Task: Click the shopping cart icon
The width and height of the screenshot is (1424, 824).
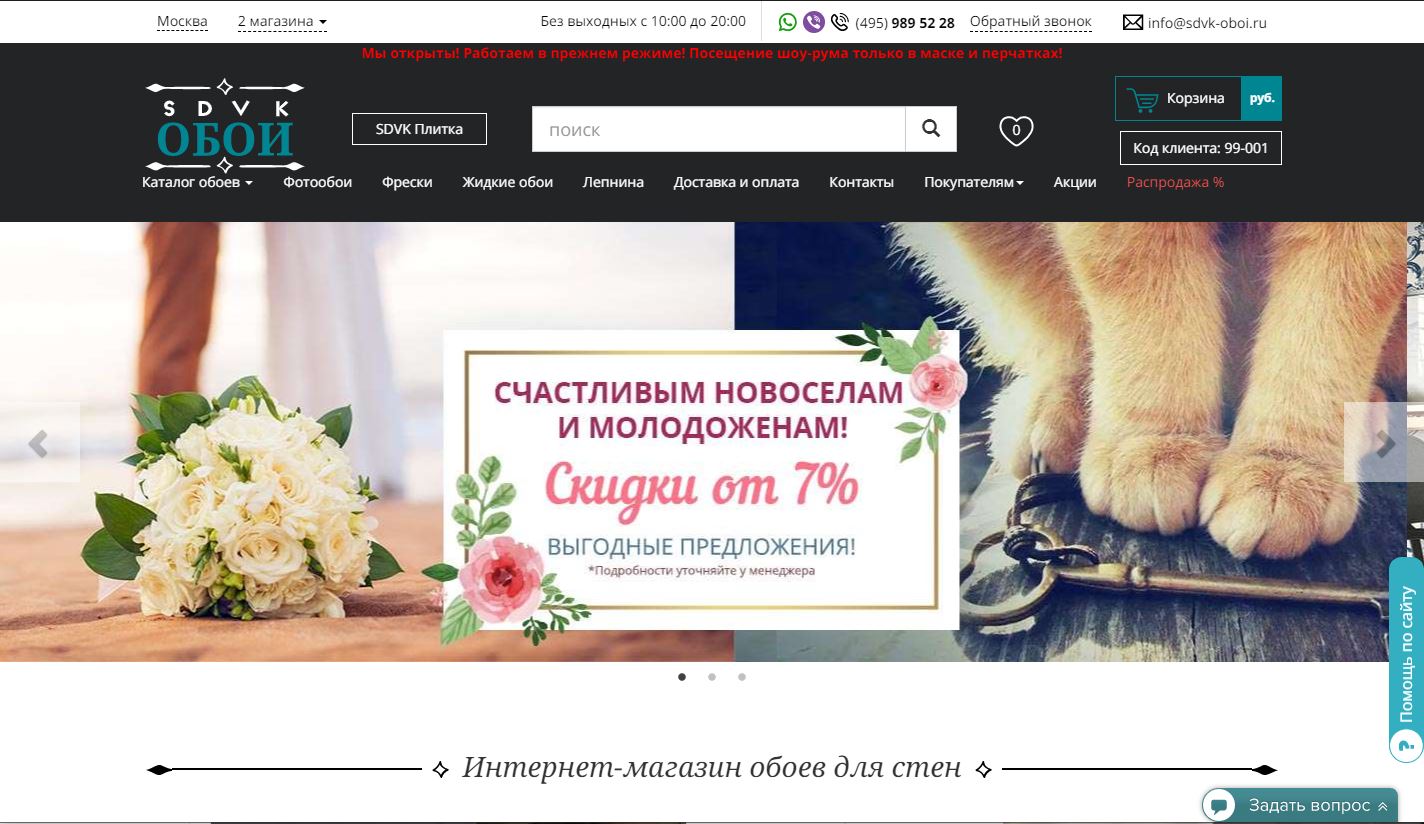Action: (1142, 99)
